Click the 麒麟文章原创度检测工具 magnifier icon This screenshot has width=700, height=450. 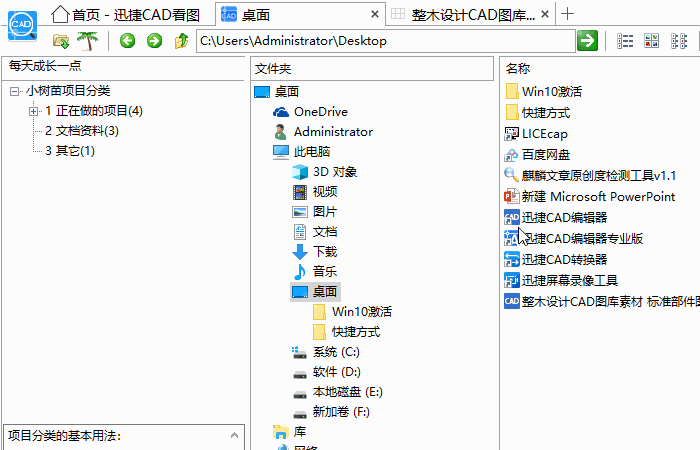tap(512, 175)
